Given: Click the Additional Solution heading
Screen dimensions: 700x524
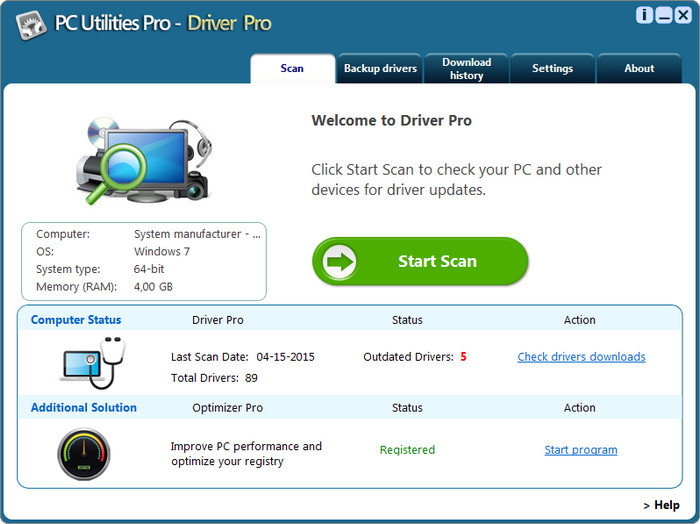Looking at the screenshot, I should click(x=84, y=408).
